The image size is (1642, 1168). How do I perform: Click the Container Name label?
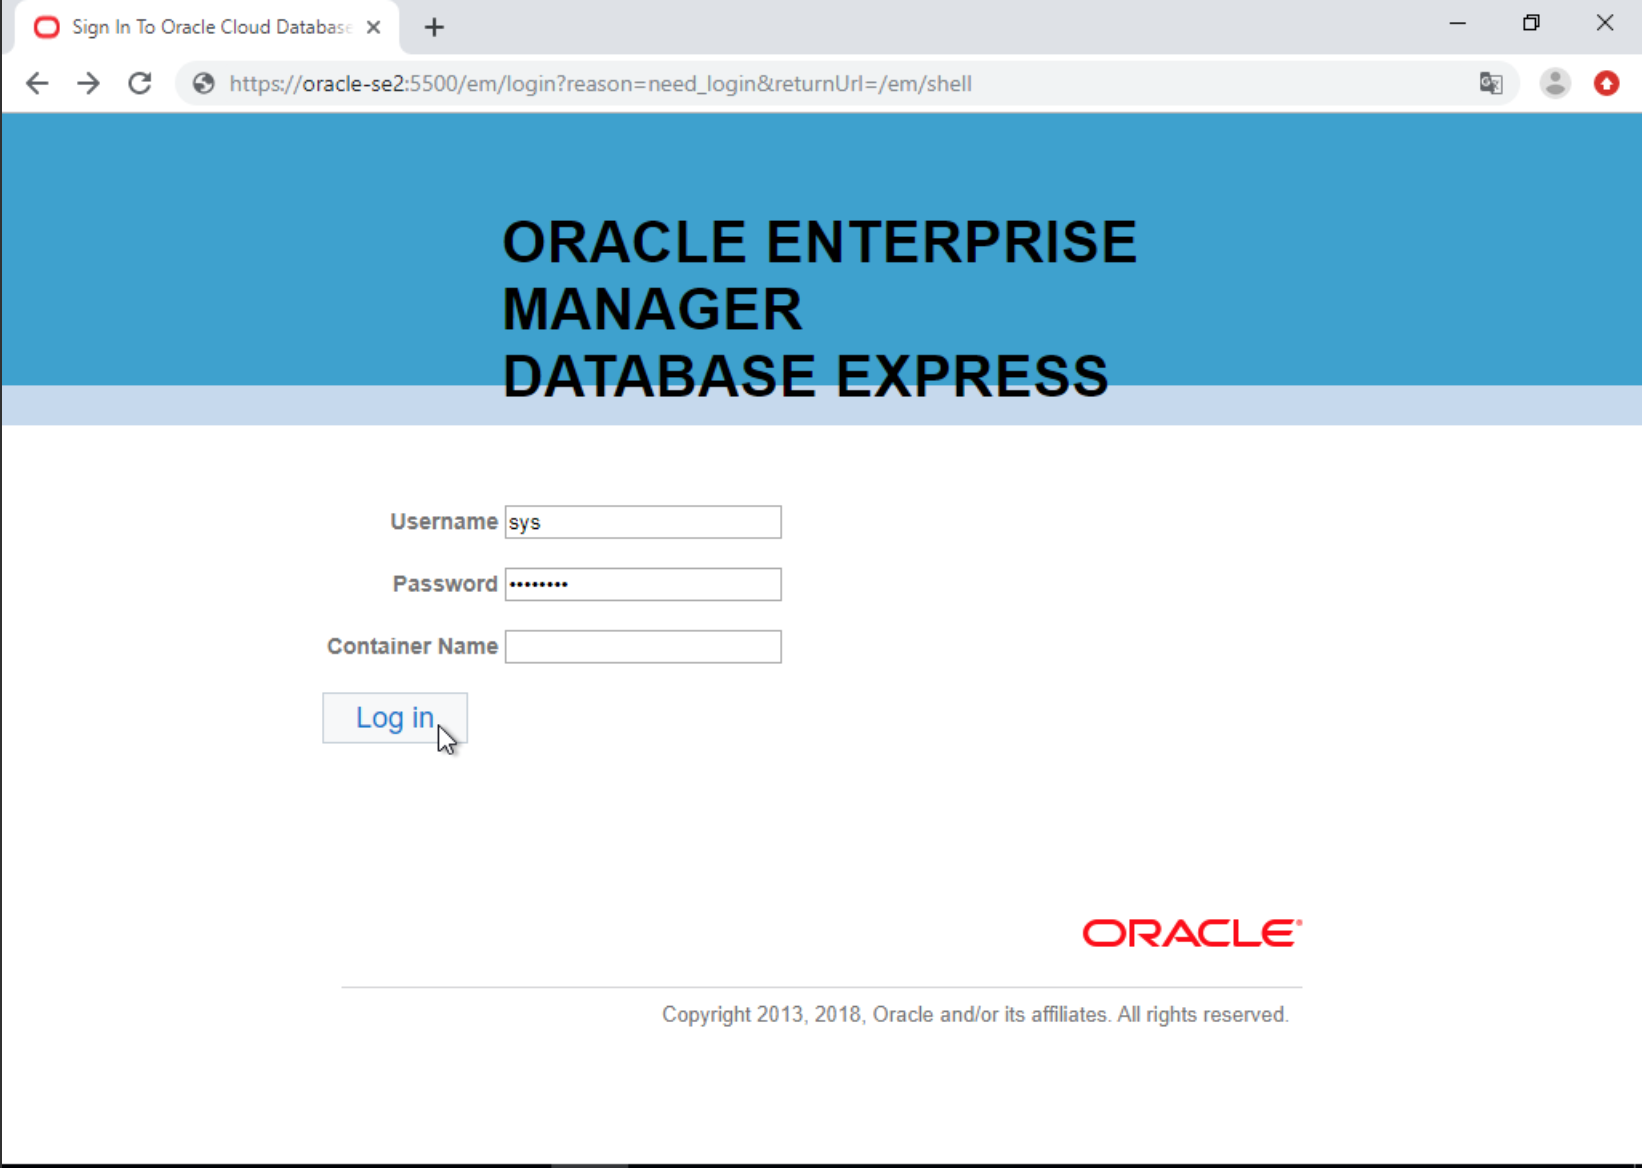412,646
